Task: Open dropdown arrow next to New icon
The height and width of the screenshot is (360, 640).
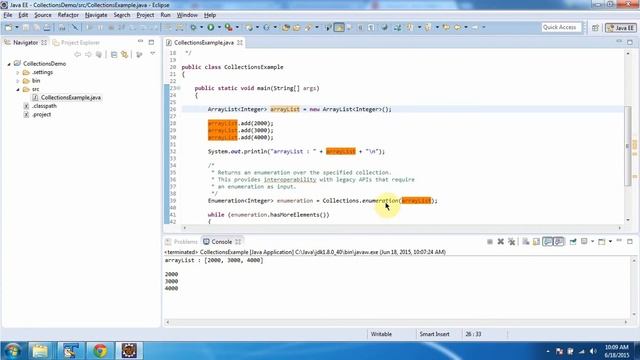Action: click(x=17, y=27)
